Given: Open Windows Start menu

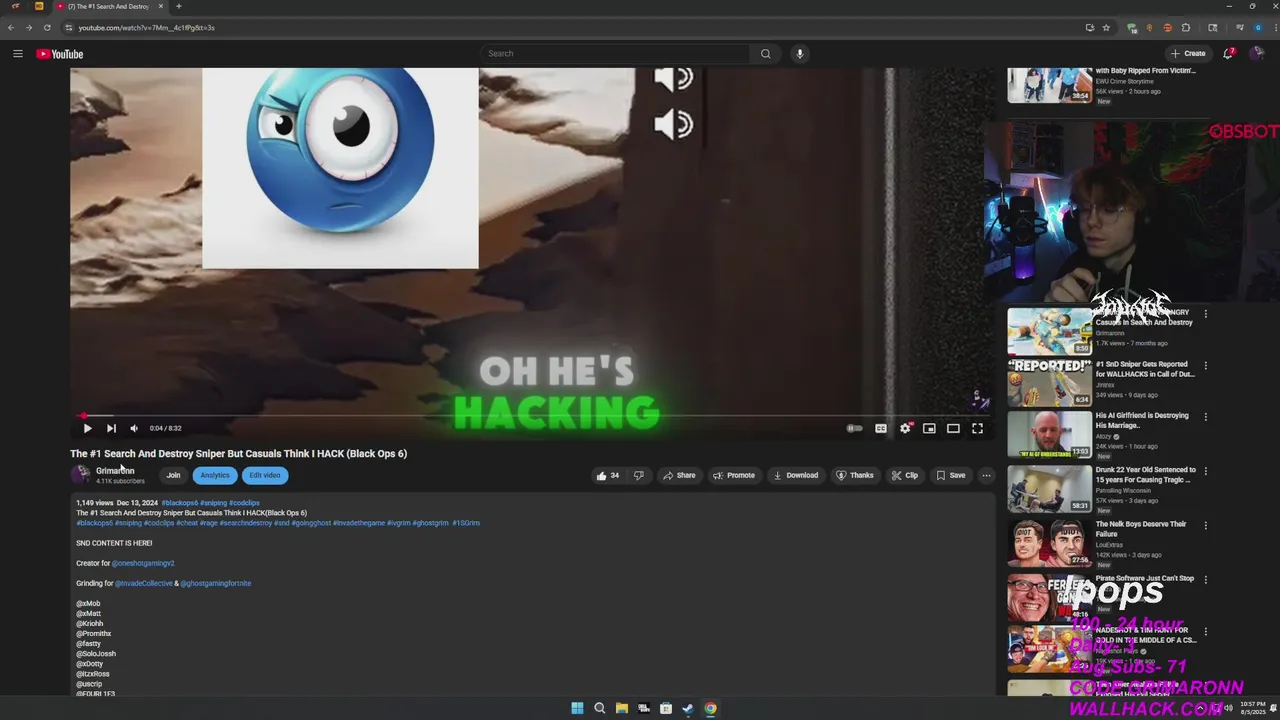Looking at the screenshot, I should click(x=577, y=708).
